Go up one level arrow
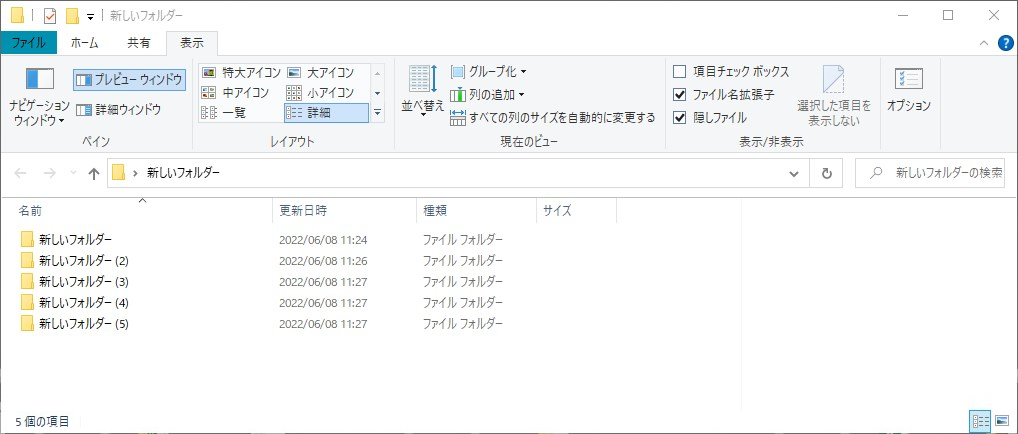 point(93,173)
